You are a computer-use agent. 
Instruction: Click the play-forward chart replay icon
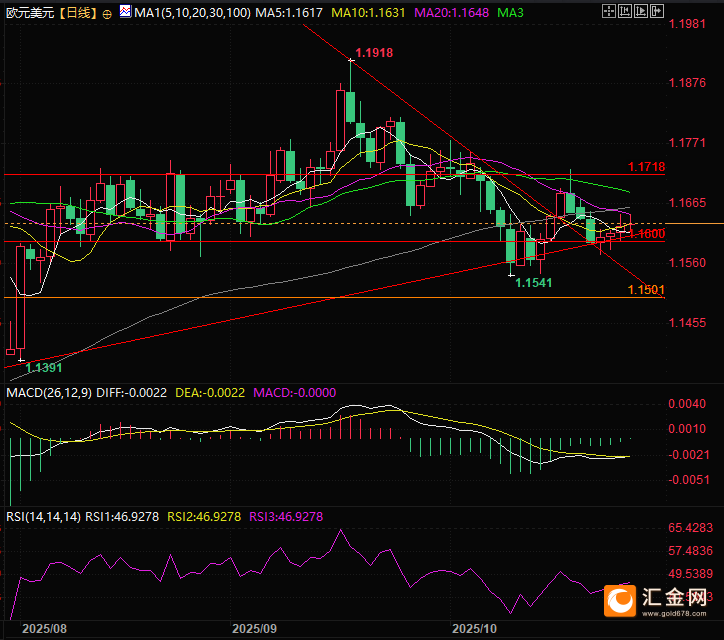coord(640,11)
